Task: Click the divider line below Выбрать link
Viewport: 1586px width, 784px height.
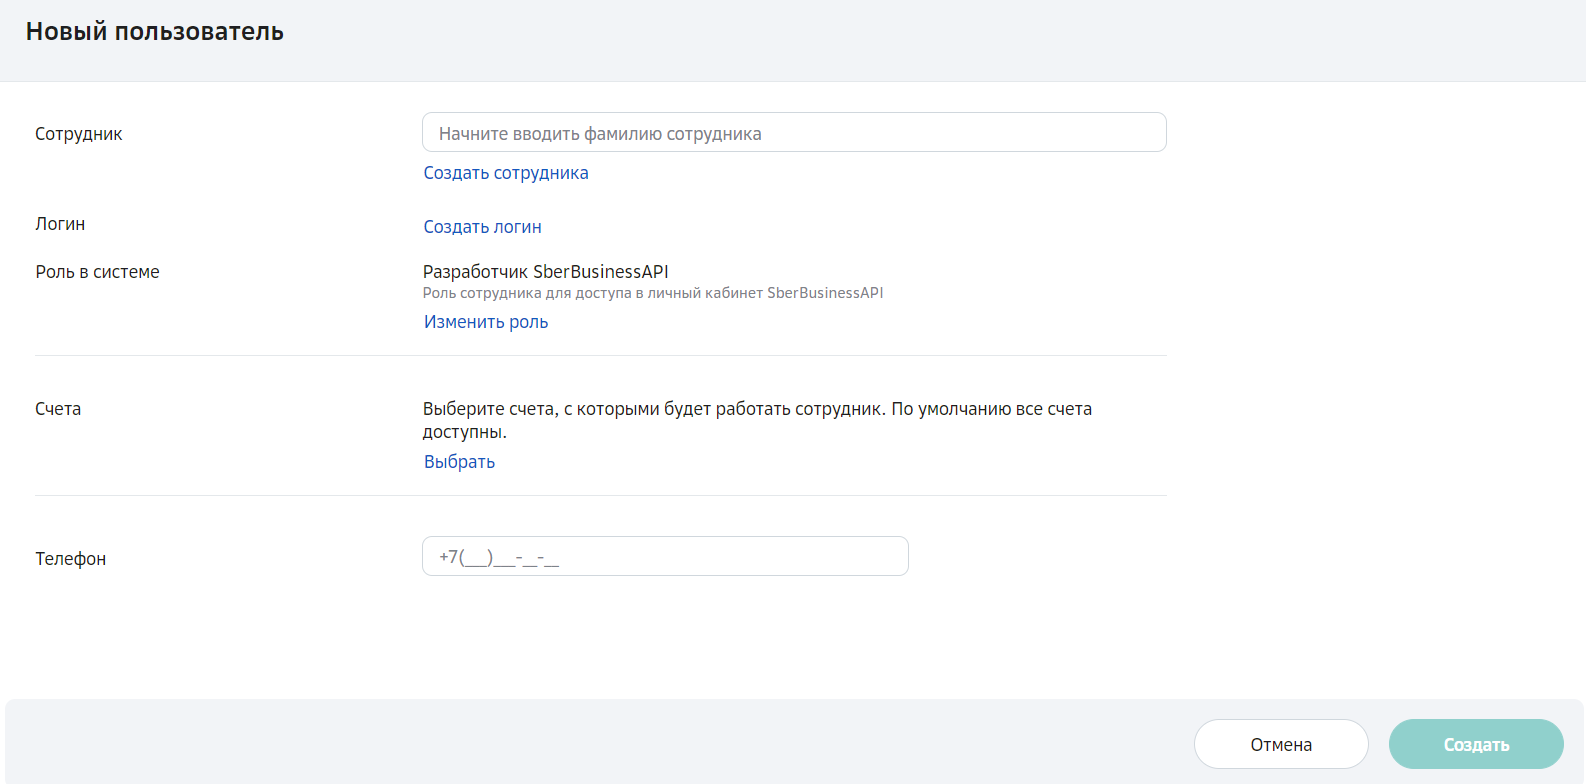Action: (x=601, y=495)
